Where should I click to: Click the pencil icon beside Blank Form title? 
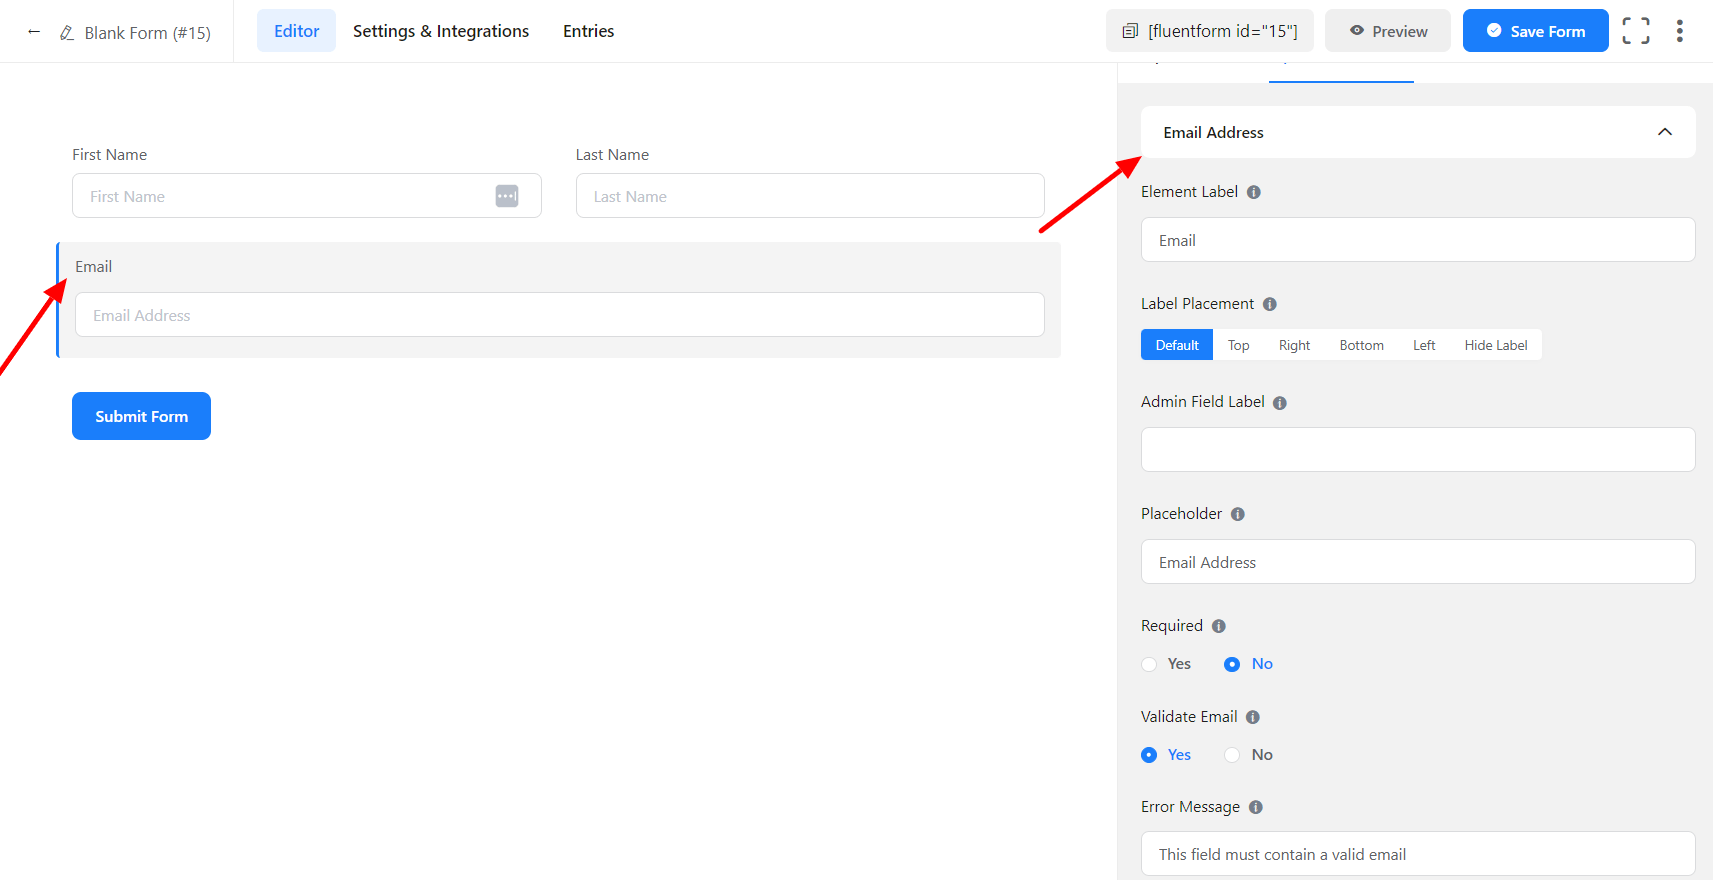tap(67, 33)
